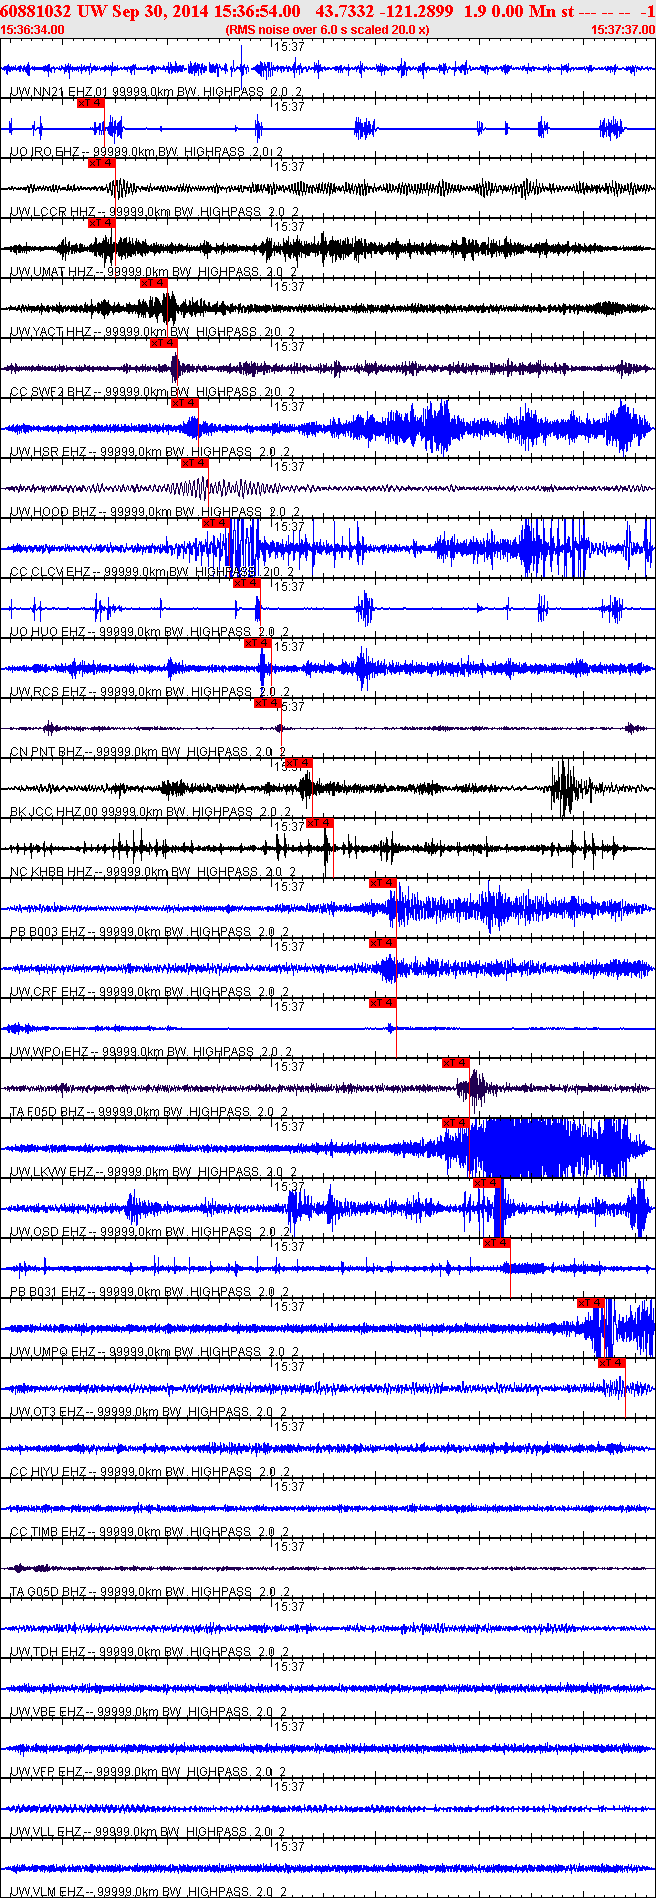Click the red pick flag above UW.RCS trace
Image resolution: width=656 pixels, height=1898 pixels.
point(257,643)
